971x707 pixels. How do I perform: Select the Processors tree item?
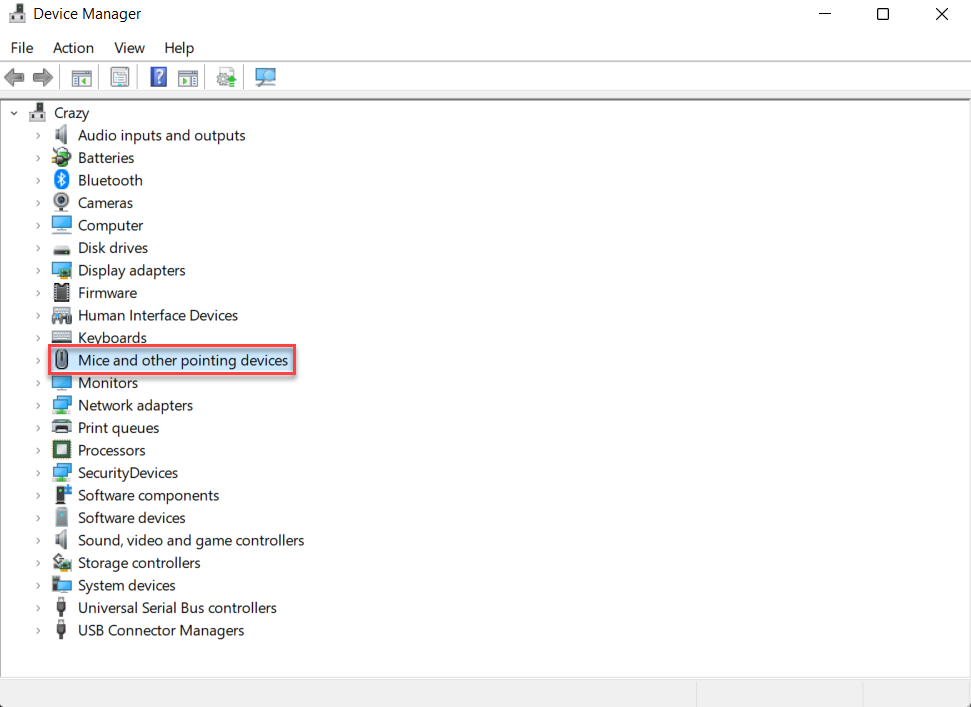tap(111, 450)
